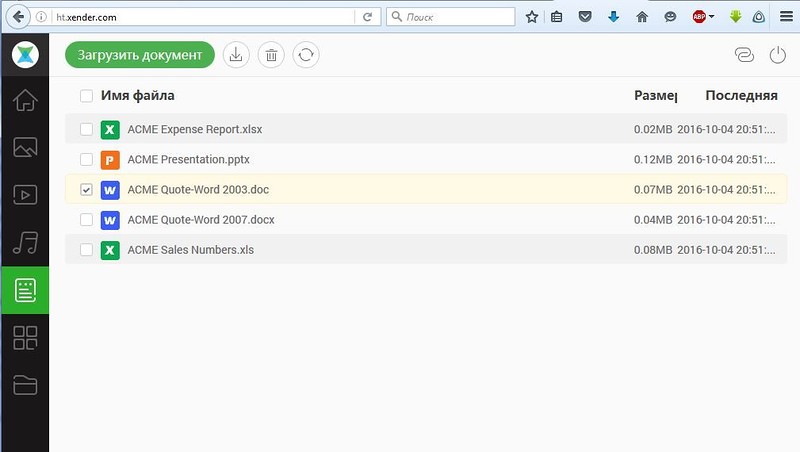Click the 0.08MB size value
The height and width of the screenshot is (452, 800).
coord(653,250)
